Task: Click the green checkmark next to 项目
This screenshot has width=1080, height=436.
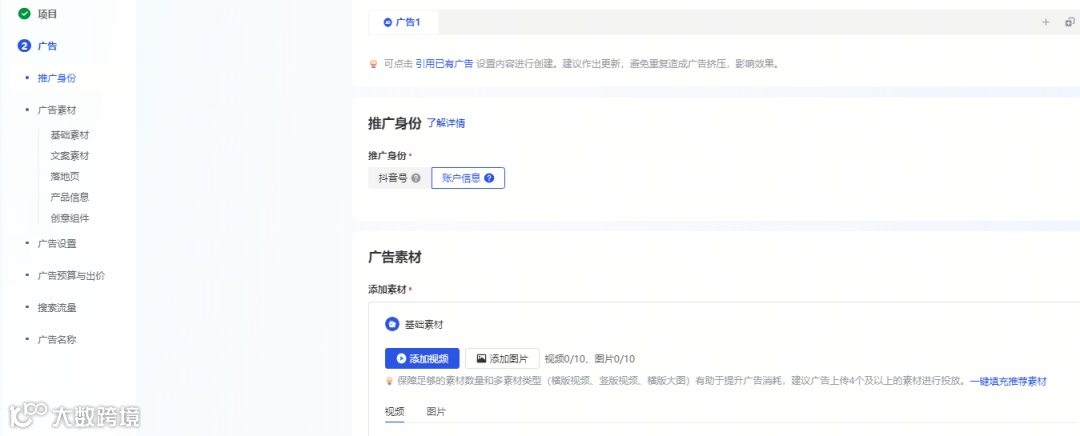Action: pos(25,13)
